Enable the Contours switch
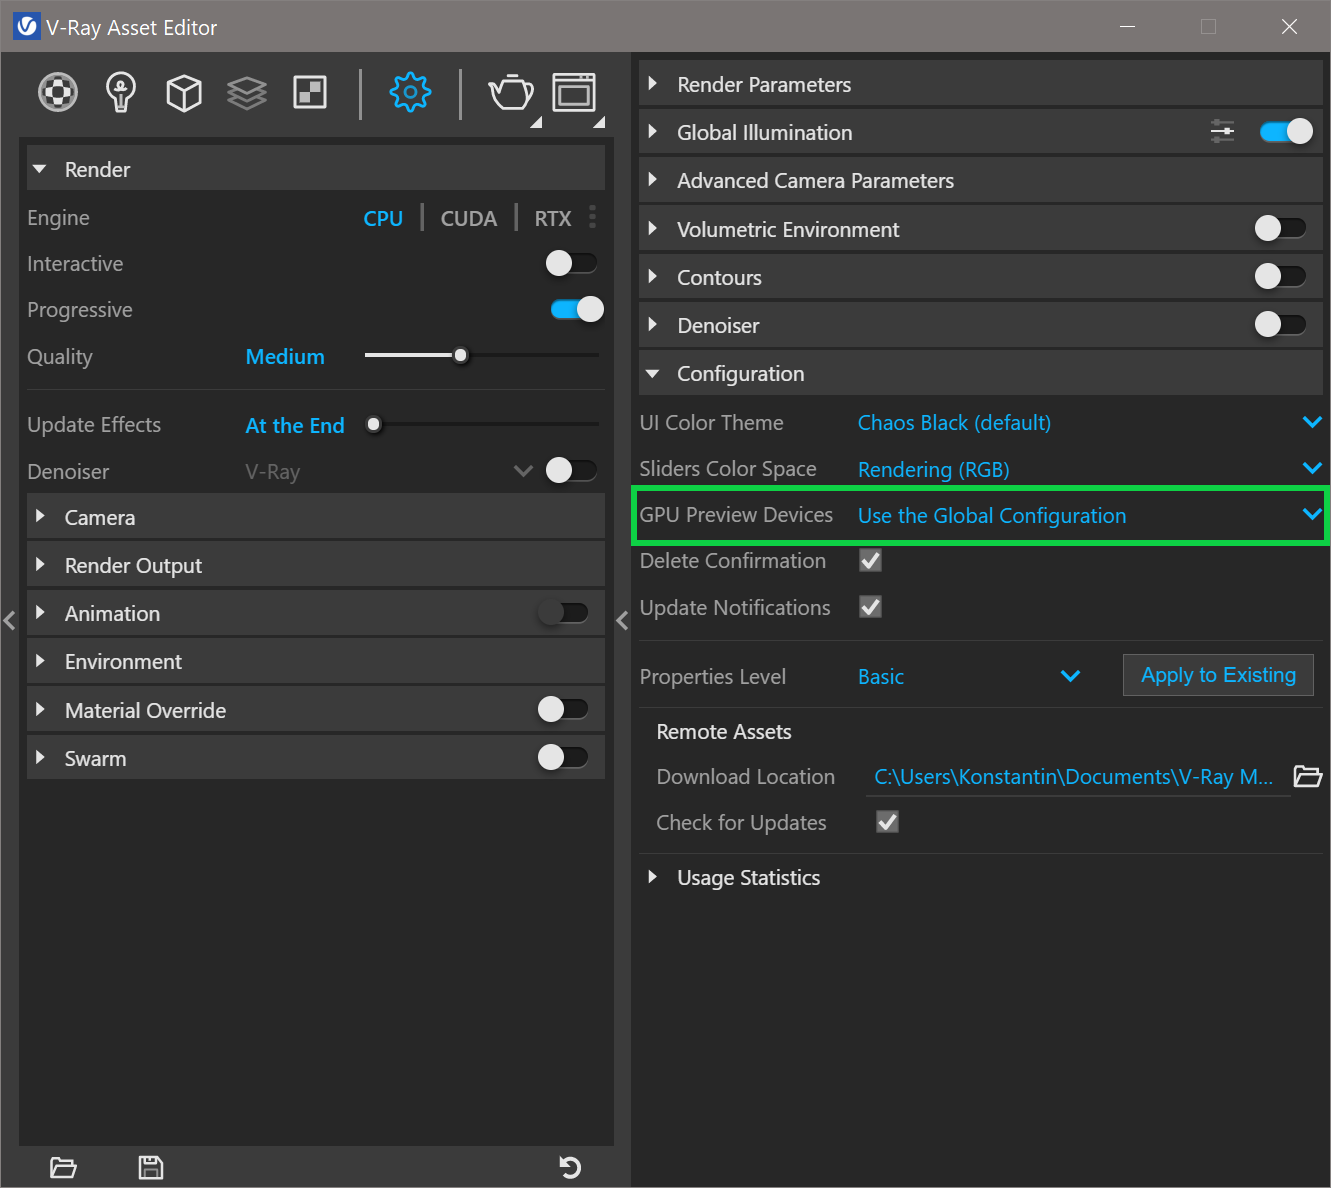This screenshot has height=1188, width=1331. coord(1281,276)
